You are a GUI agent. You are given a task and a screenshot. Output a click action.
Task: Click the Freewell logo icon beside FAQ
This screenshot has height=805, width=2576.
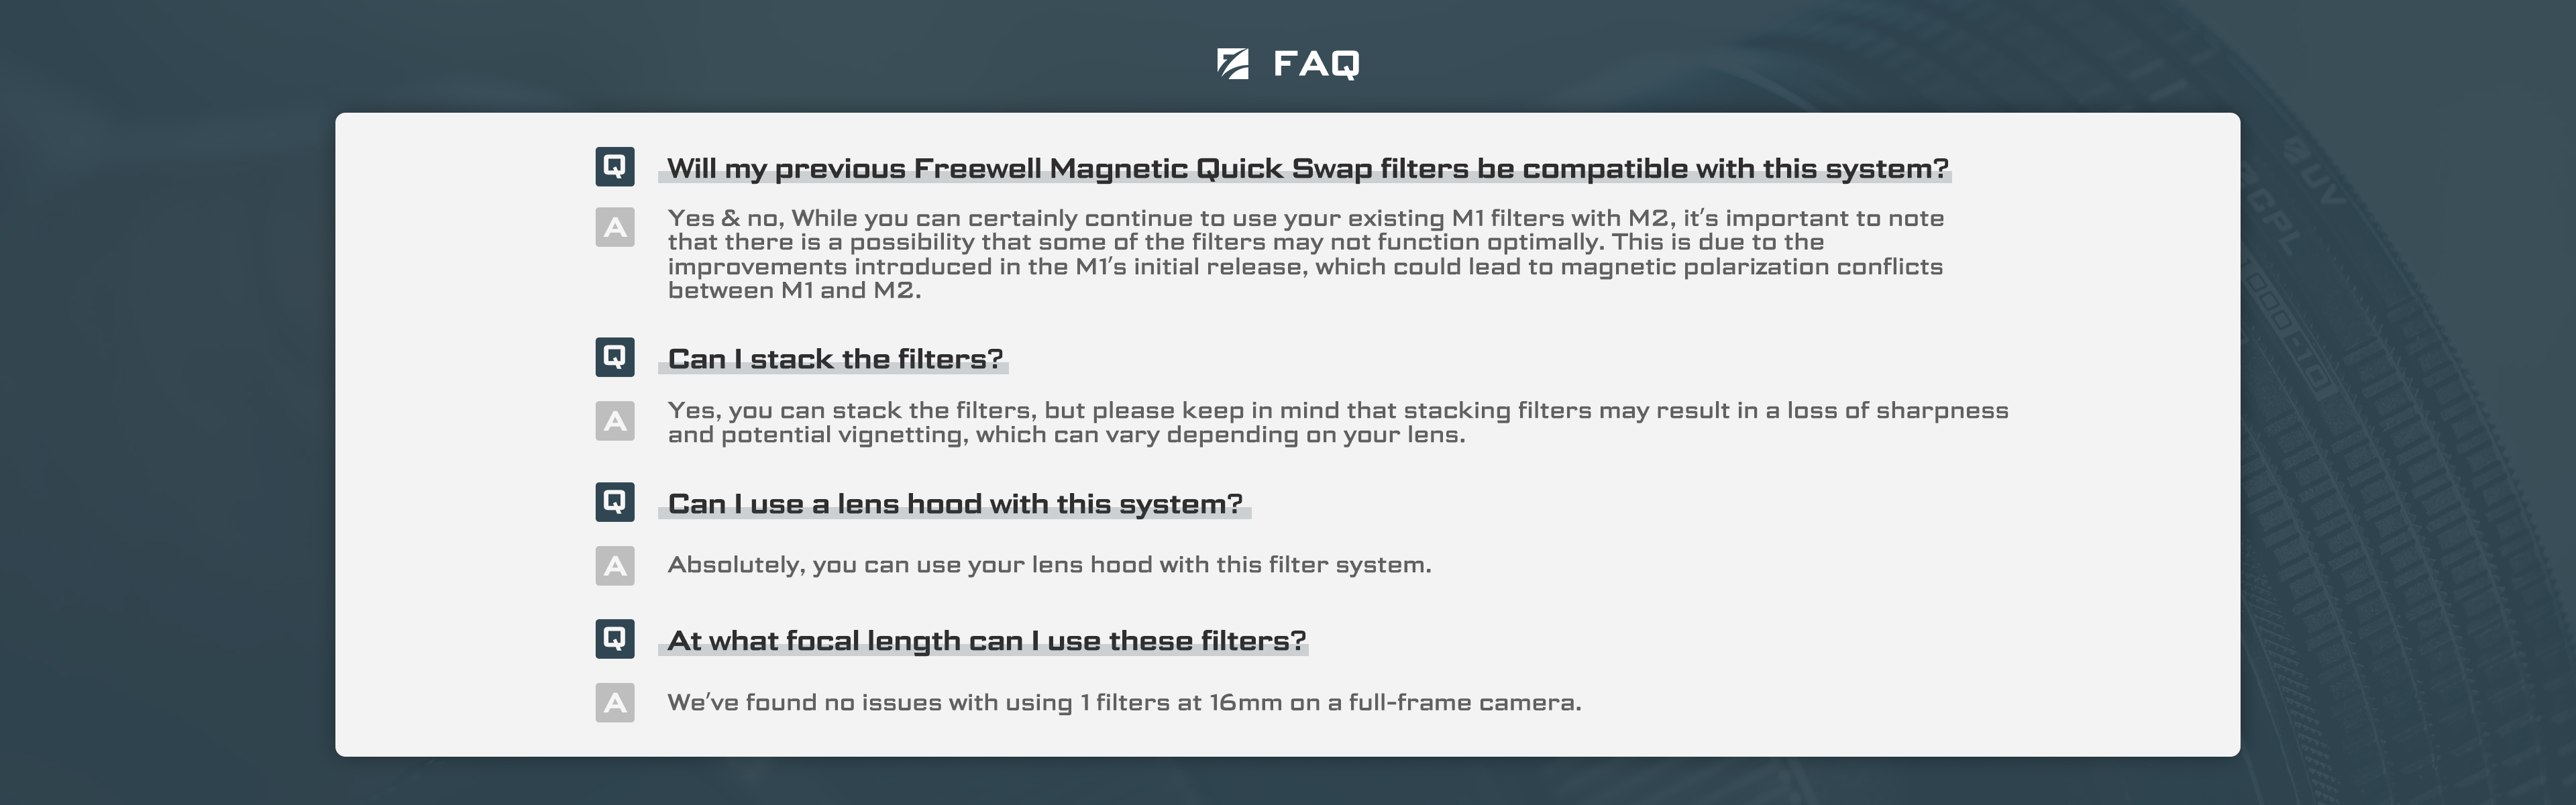click(1232, 63)
